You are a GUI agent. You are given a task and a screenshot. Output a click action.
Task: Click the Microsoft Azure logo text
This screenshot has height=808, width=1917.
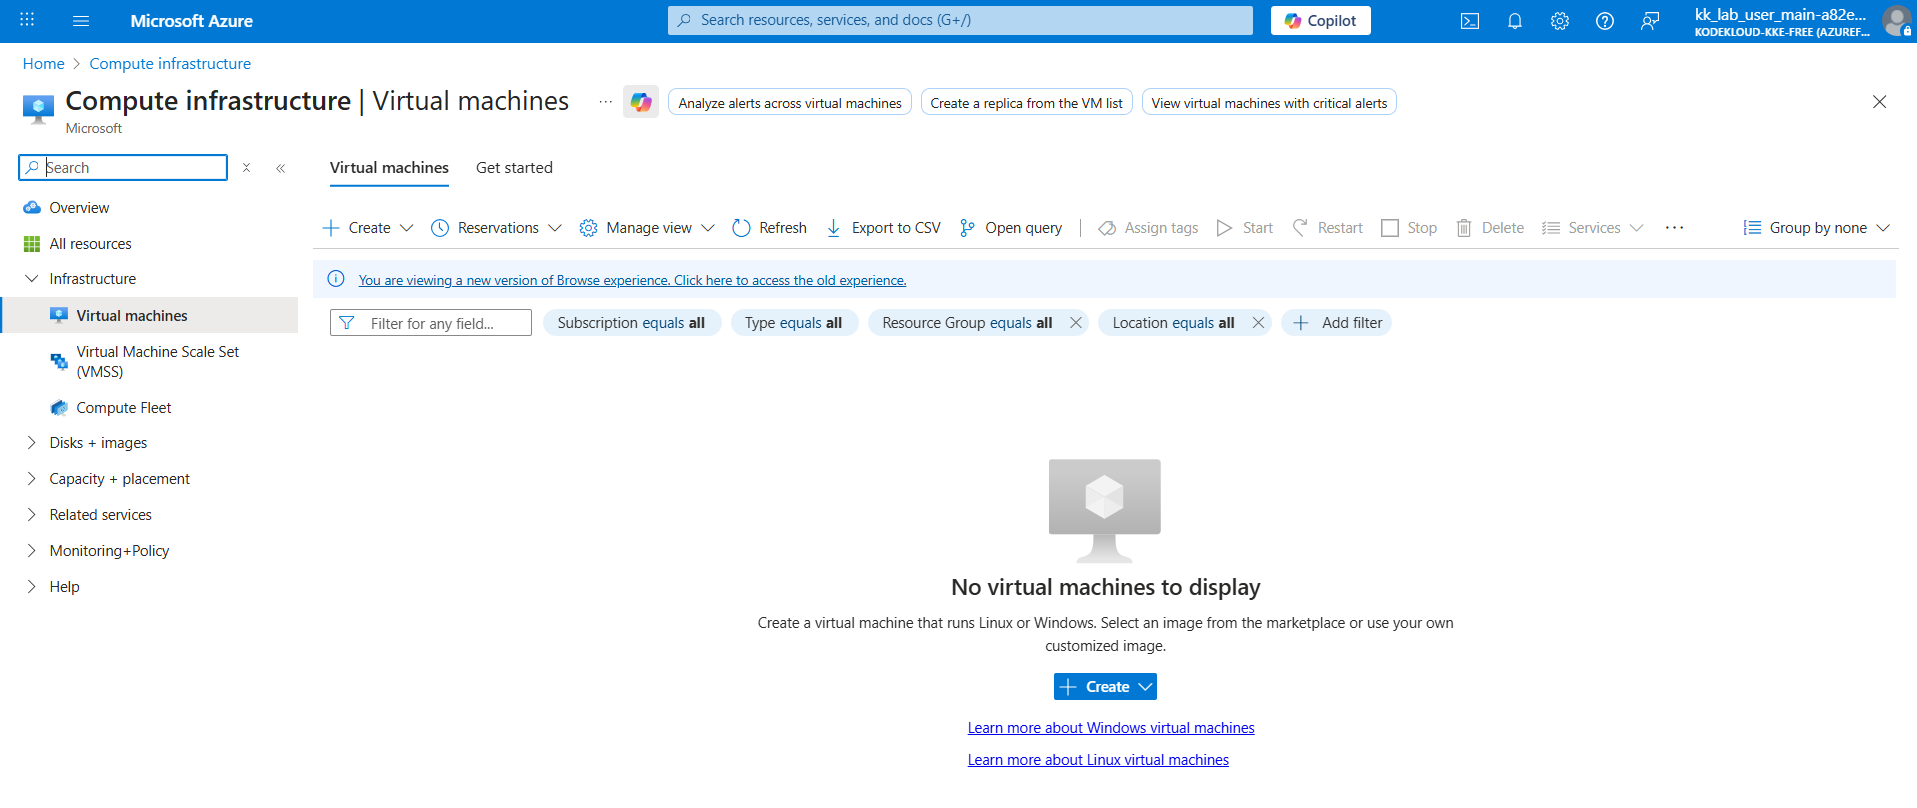tap(191, 21)
